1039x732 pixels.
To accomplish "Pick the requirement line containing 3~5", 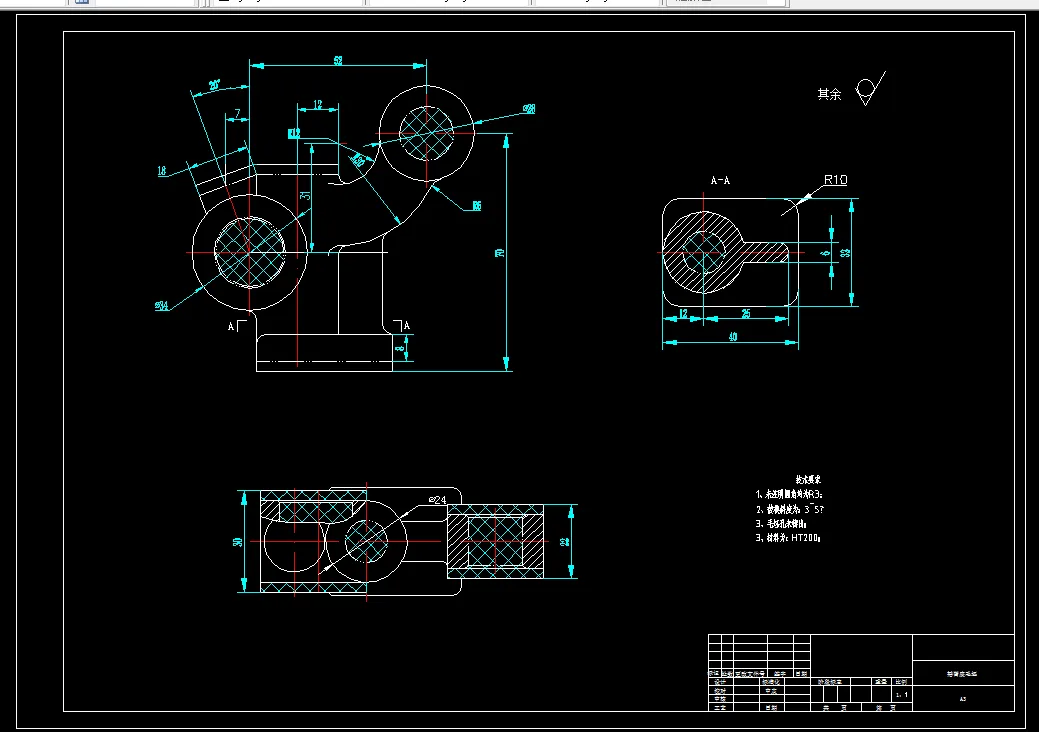I will click(x=790, y=509).
